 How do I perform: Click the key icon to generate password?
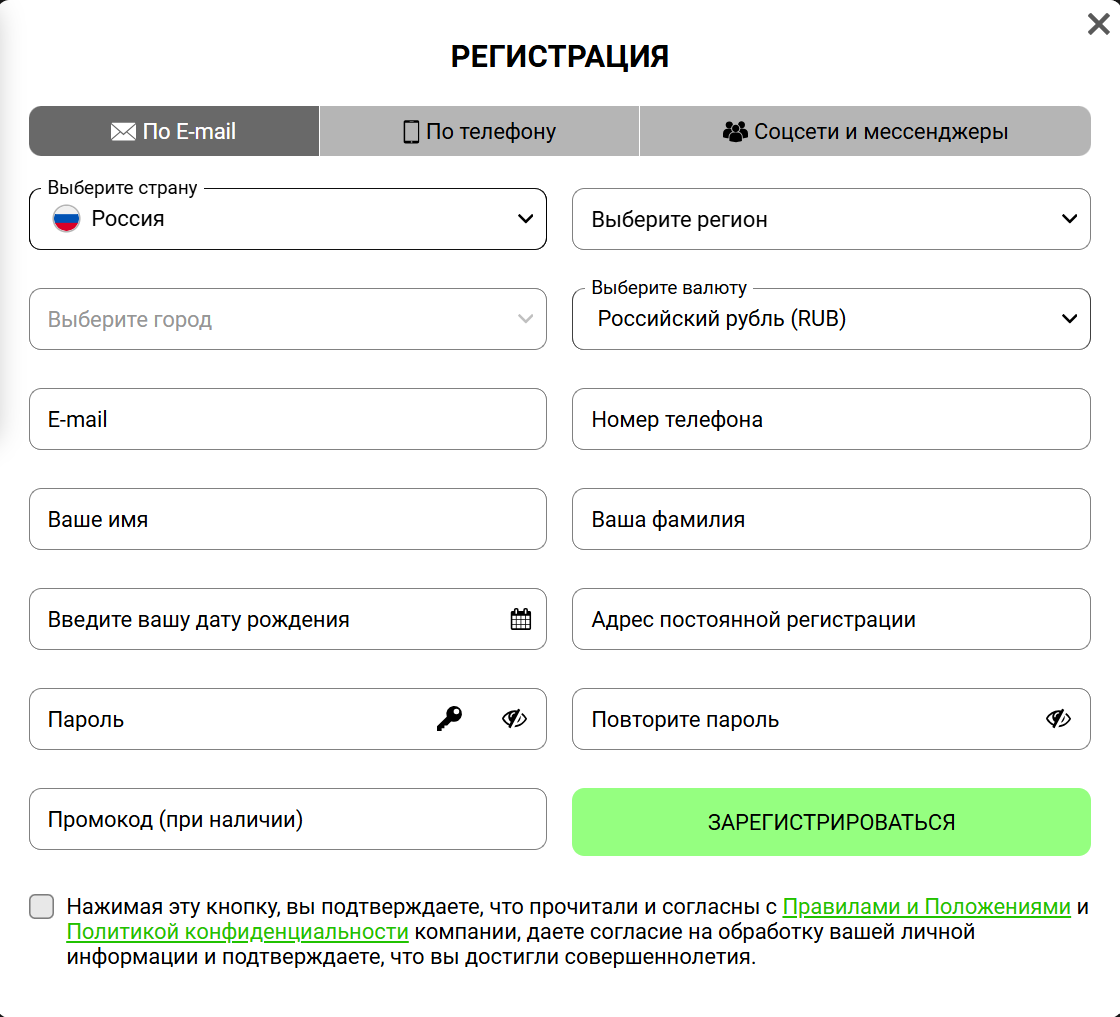[449, 719]
